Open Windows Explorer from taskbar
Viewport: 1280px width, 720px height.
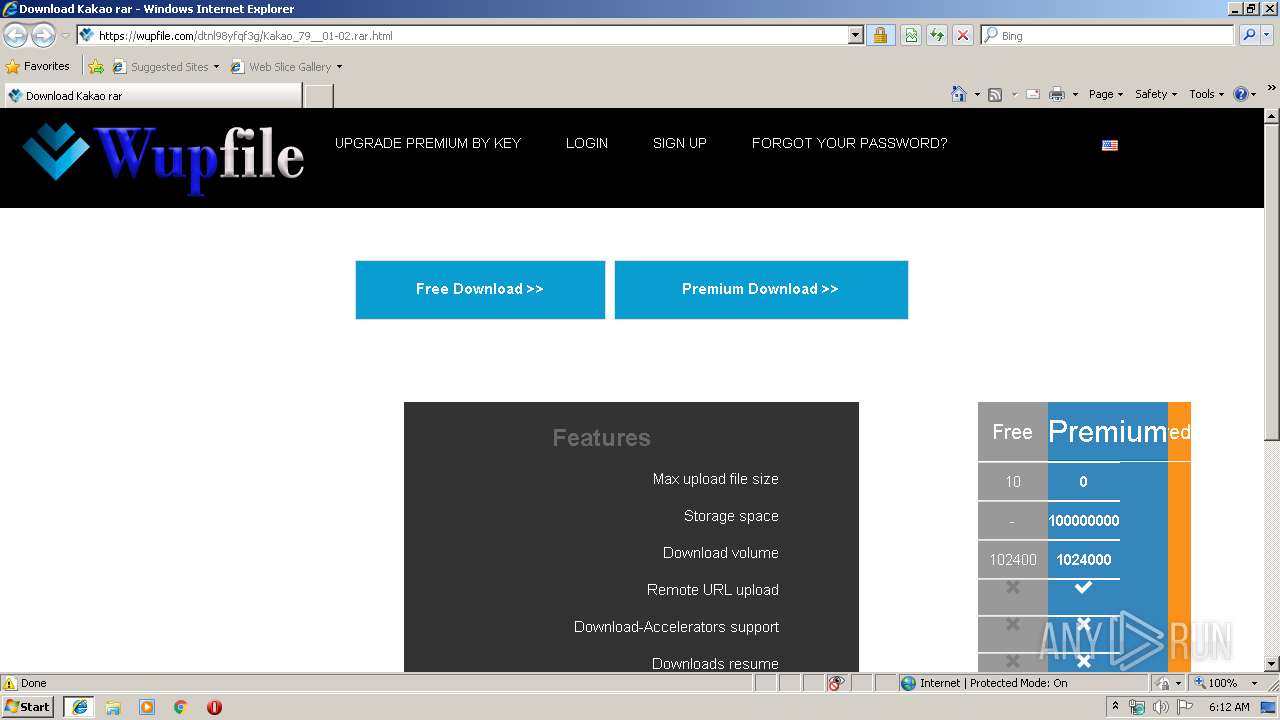tap(113, 707)
